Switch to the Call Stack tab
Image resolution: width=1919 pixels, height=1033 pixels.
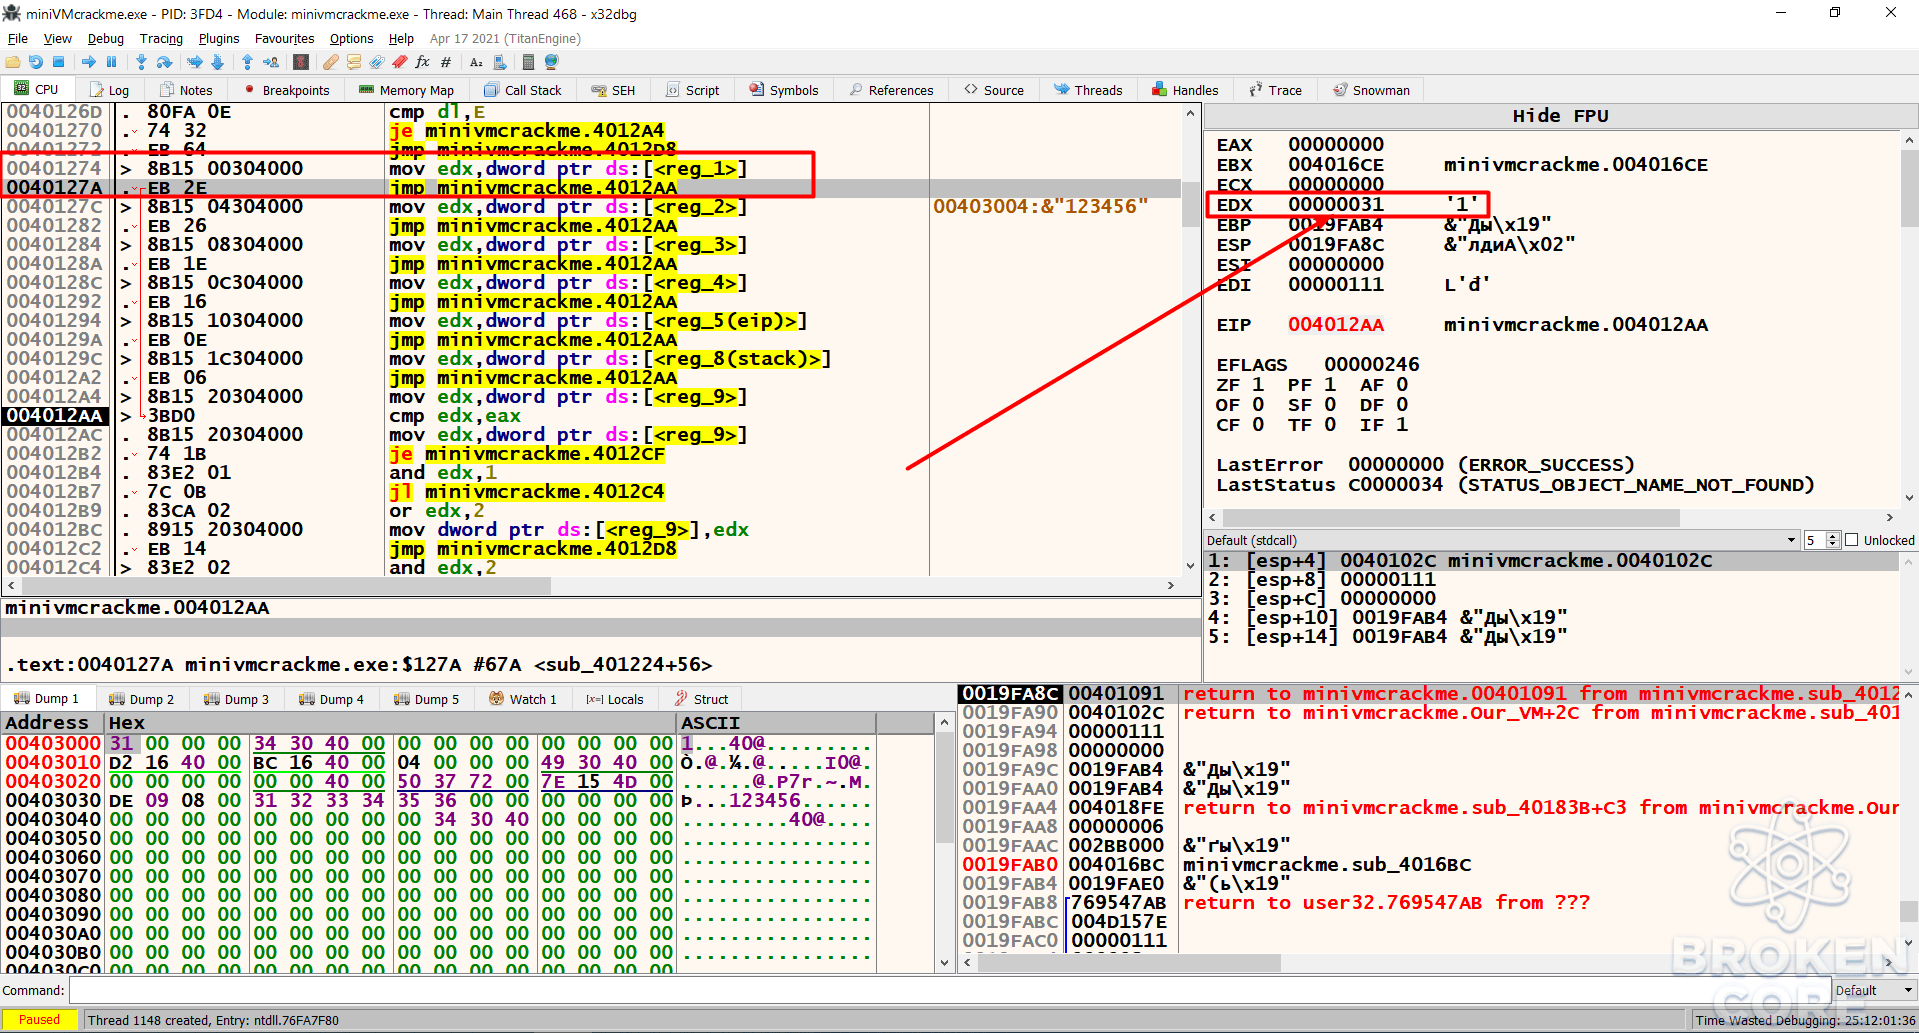tap(522, 90)
